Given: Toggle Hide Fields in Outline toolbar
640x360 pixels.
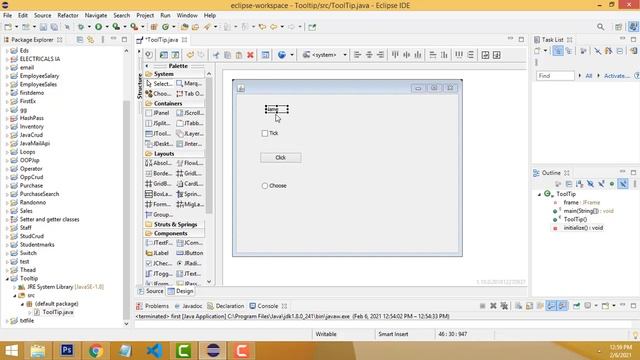Looking at the screenshot, I should [x=590, y=184].
